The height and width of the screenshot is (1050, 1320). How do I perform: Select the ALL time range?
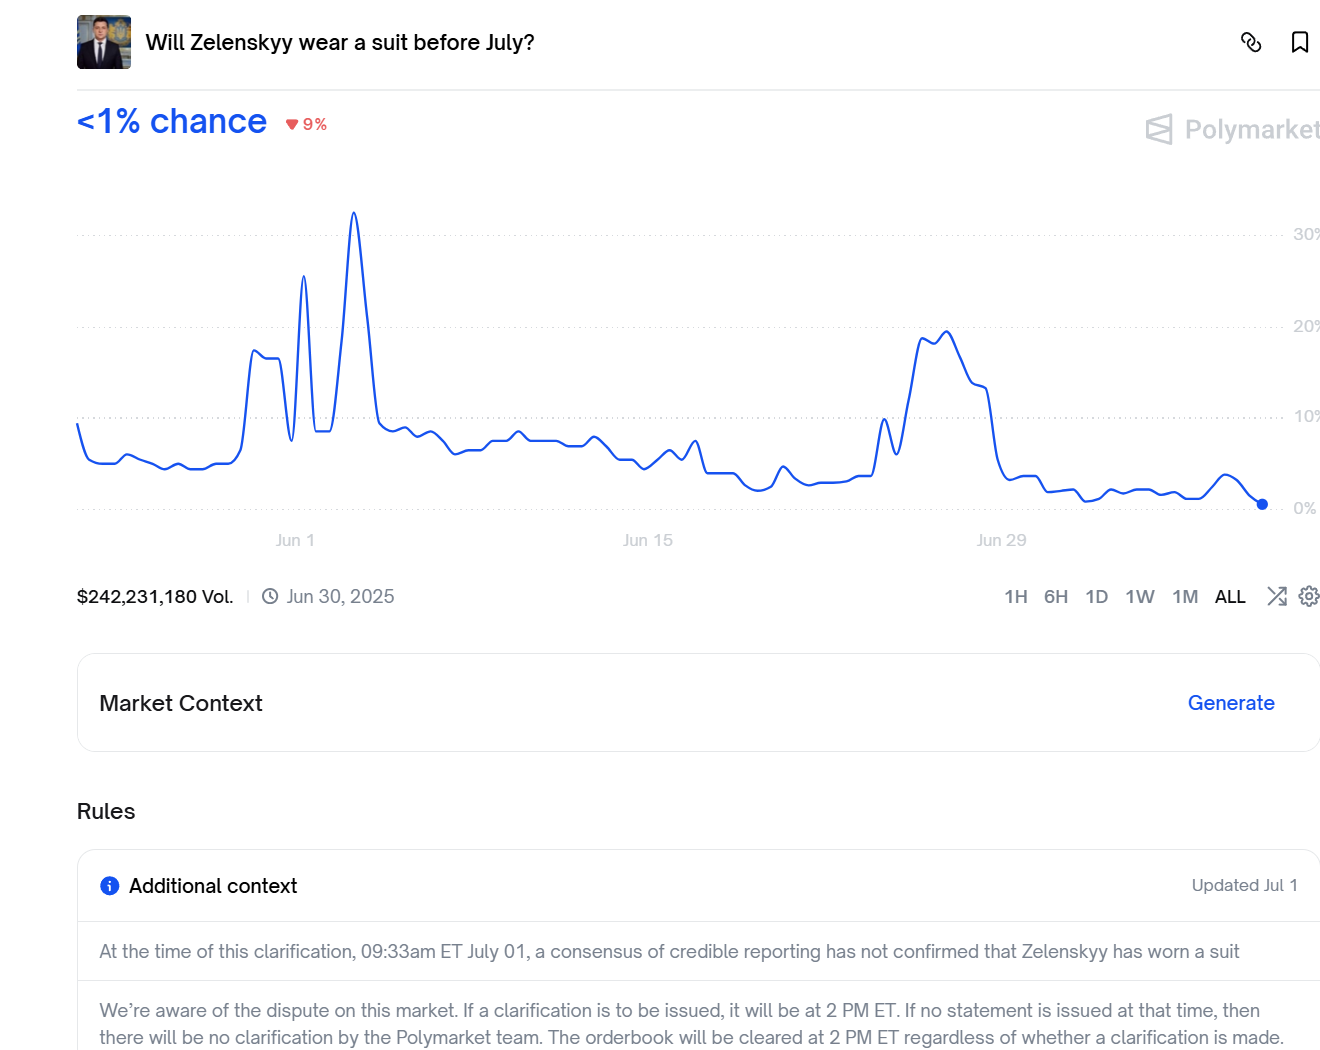[x=1230, y=597]
